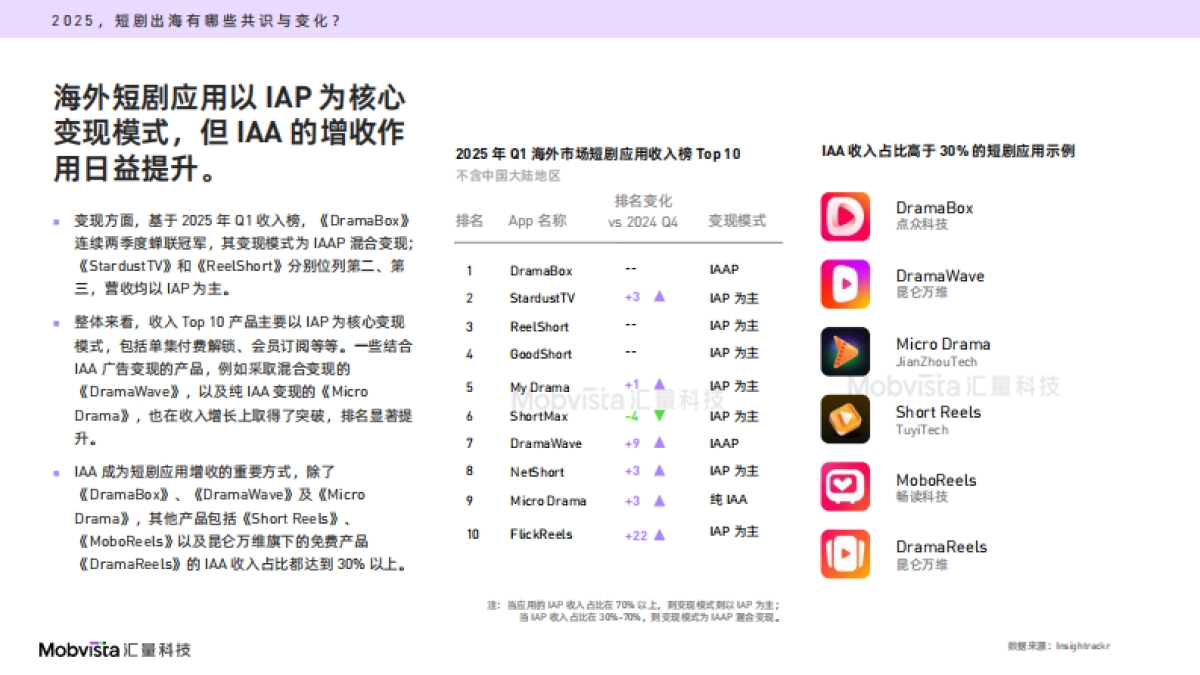Click the large headline about IAP 为核心变现模式
1200x675 pixels.
click(x=229, y=133)
